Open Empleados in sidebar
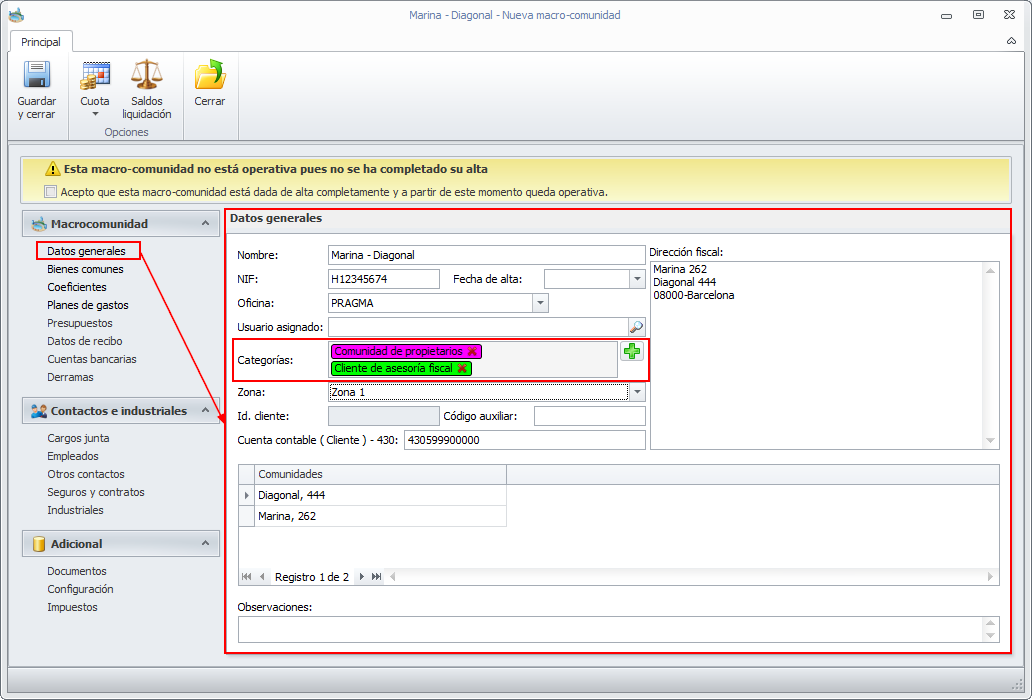Image resolution: width=1032 pixels, height=700 pixels. pos(73,456)
